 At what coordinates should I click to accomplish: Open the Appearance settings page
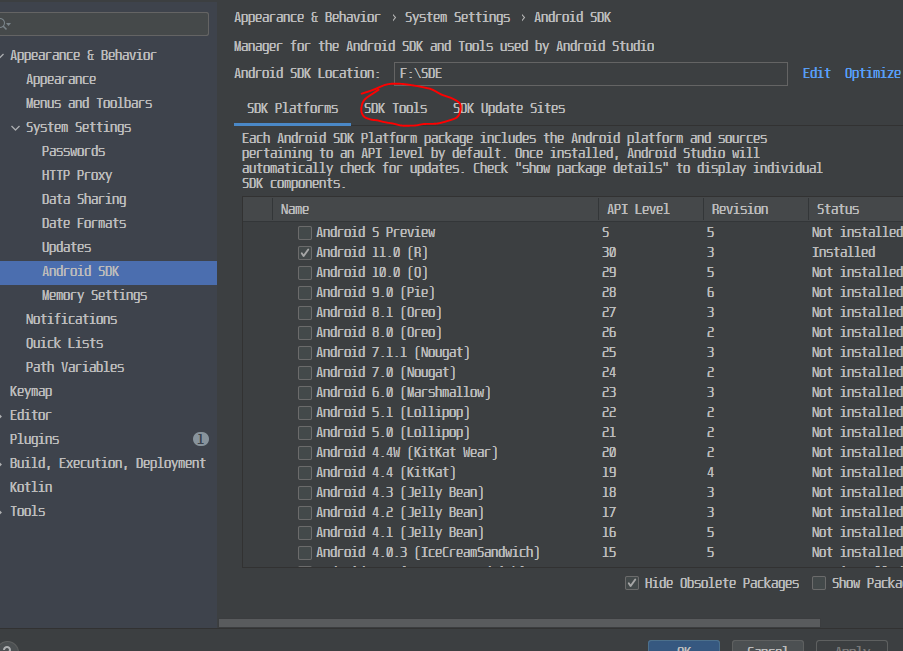[x=61, y=80]
